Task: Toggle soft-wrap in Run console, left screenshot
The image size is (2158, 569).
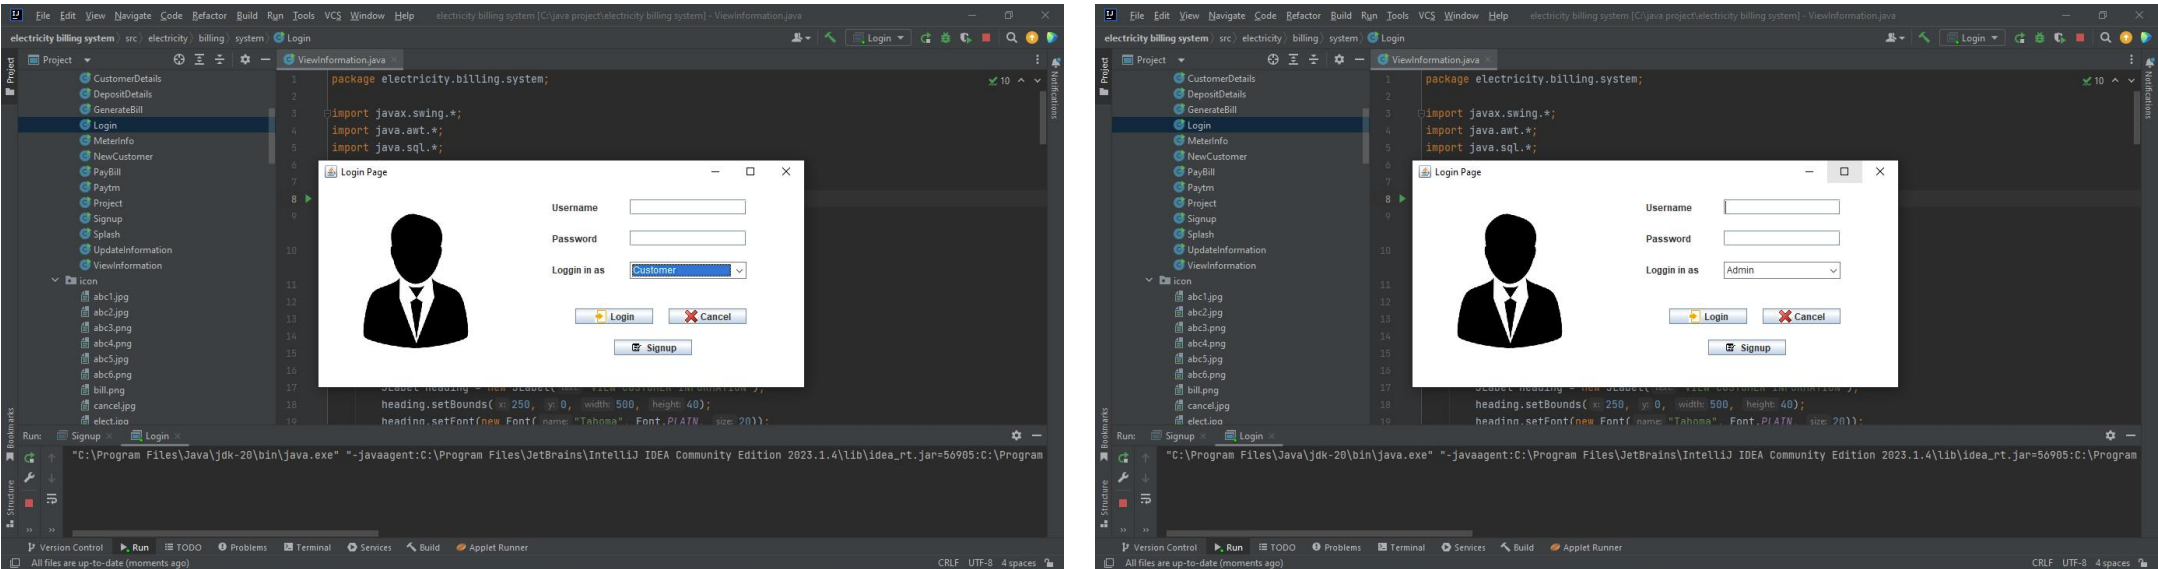Action: click(51, 499)
